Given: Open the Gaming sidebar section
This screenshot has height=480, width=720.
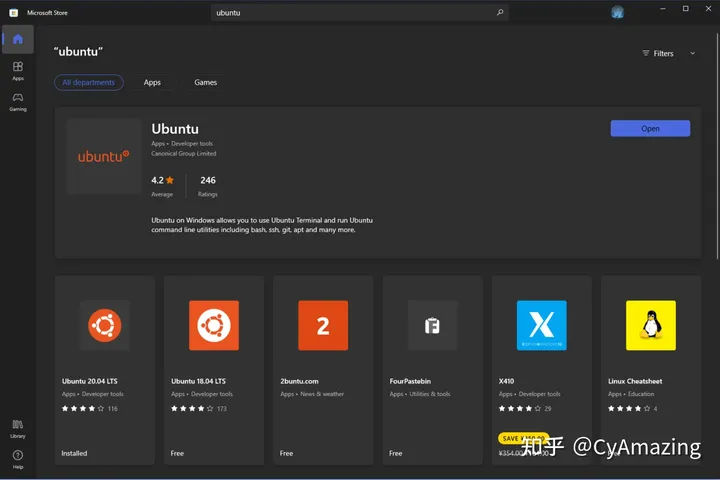Looking at the screenshot, I should [x=18, y=102].
